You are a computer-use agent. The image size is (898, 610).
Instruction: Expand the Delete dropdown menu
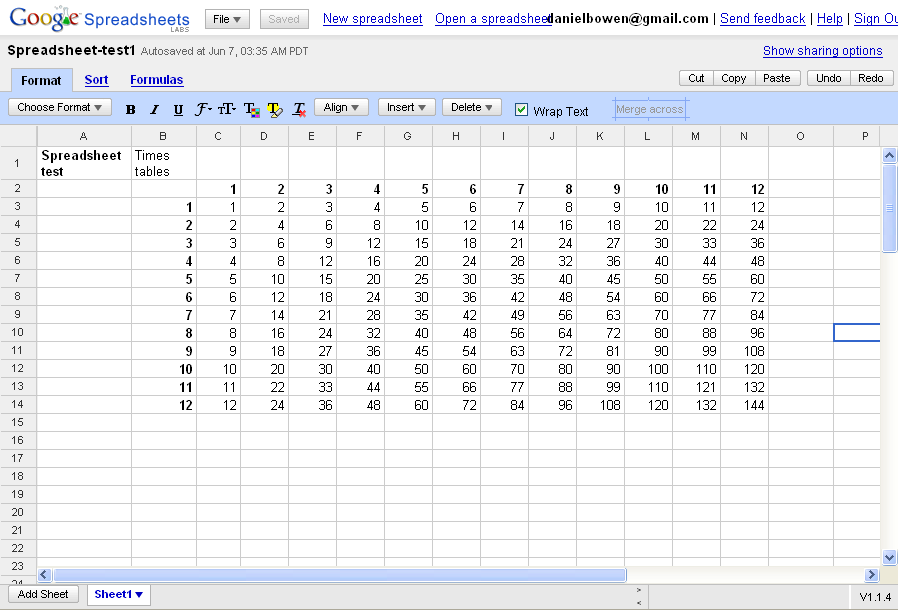point(471,107)
